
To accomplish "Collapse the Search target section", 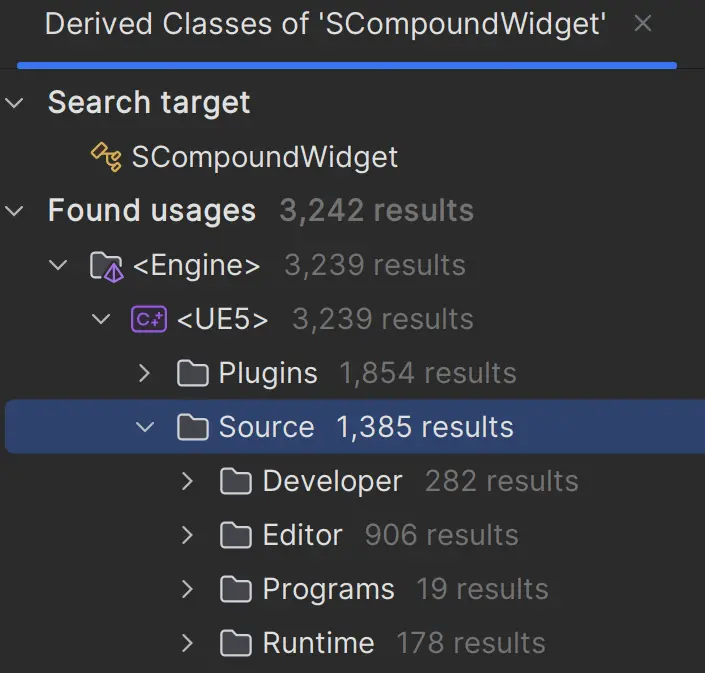I will click(15, 103).
